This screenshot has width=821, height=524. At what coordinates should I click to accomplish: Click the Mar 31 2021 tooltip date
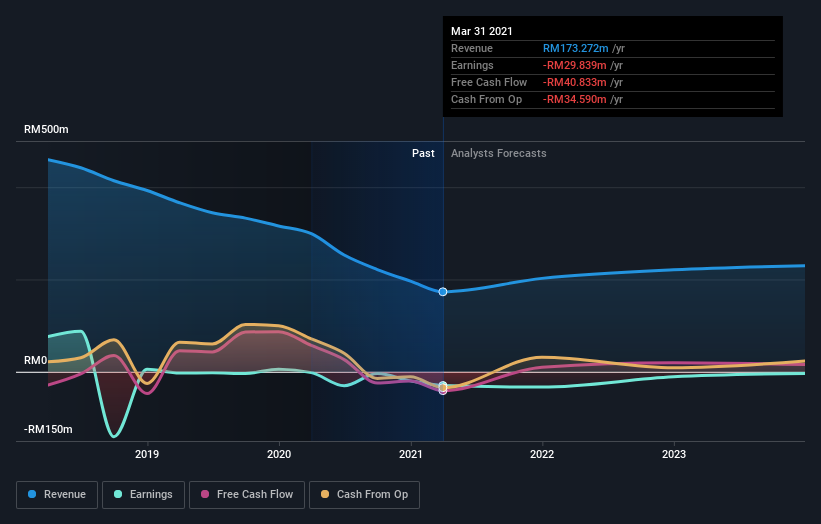click(482, 31)
